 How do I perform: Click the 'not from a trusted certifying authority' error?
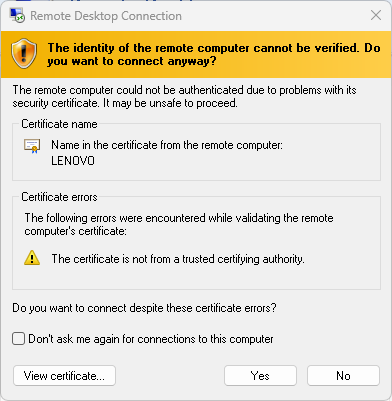[178, 259]
